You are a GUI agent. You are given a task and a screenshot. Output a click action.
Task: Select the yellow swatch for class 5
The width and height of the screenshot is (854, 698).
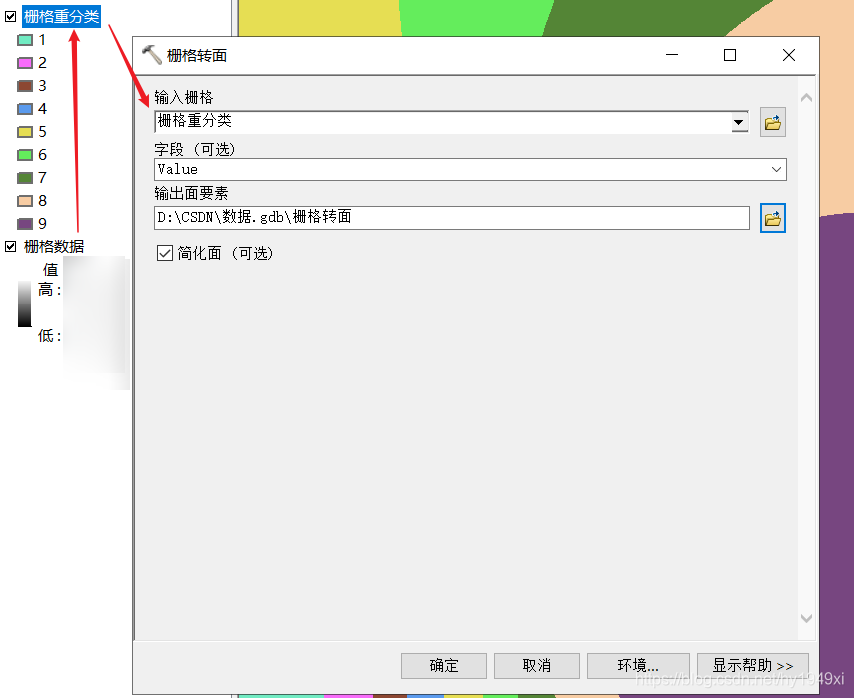tap(24, 131)
